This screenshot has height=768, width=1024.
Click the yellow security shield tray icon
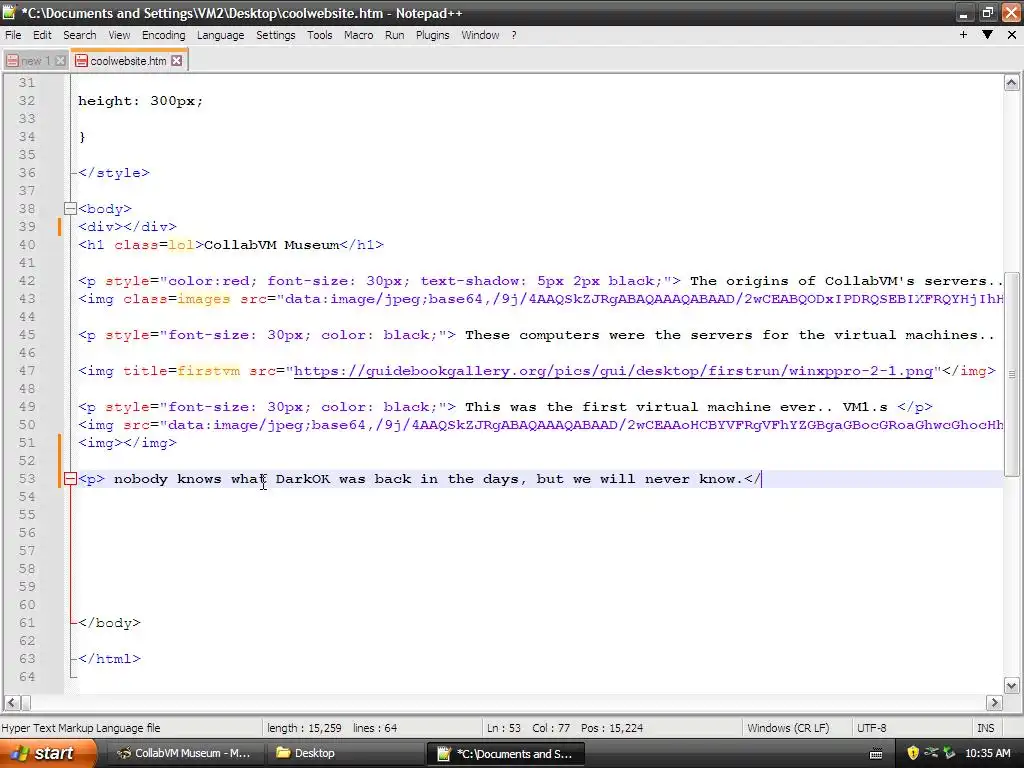pyautogui.click(x=913, y=754)
